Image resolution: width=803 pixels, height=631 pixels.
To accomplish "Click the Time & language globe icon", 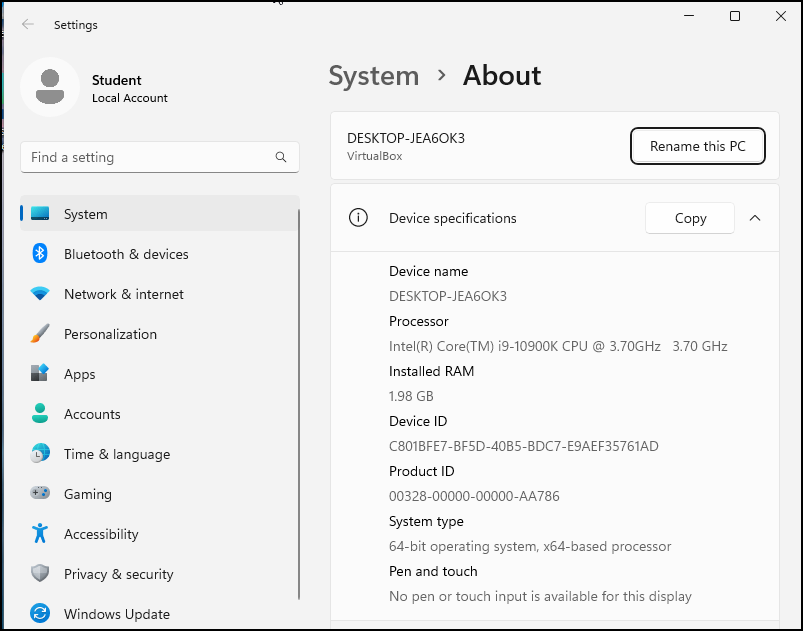I will click(x=40, y=453).
